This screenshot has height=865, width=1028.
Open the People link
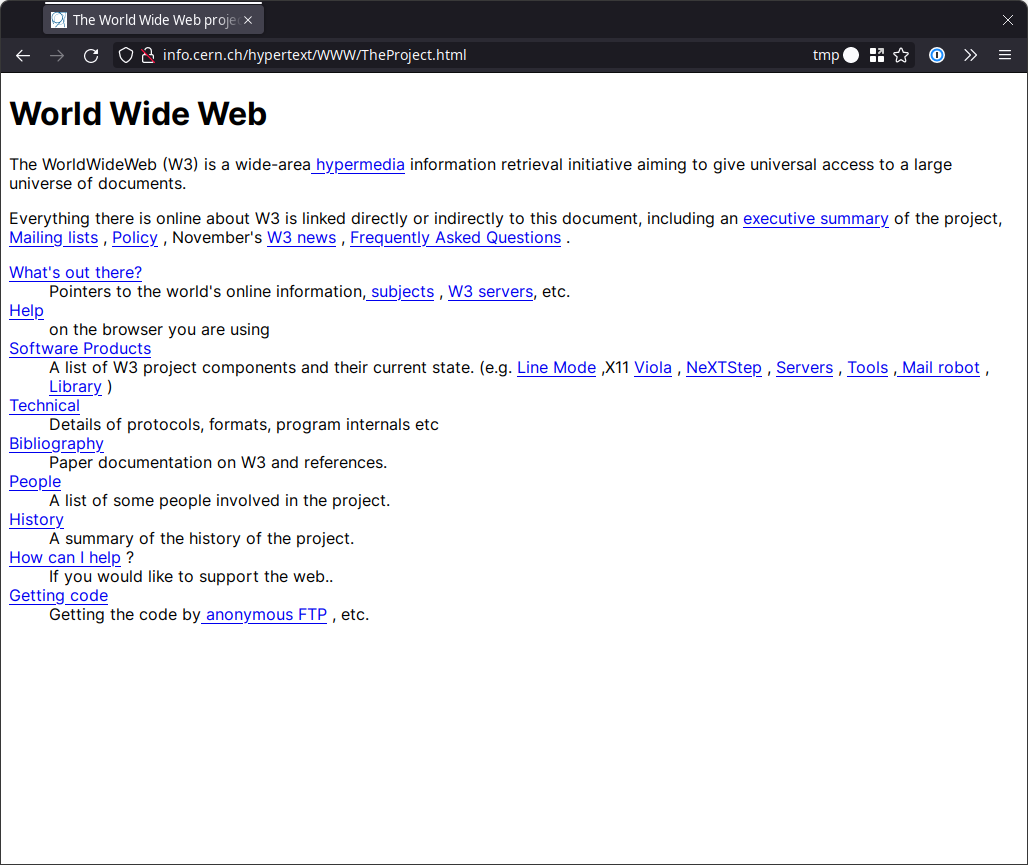[x=35, y=482]
